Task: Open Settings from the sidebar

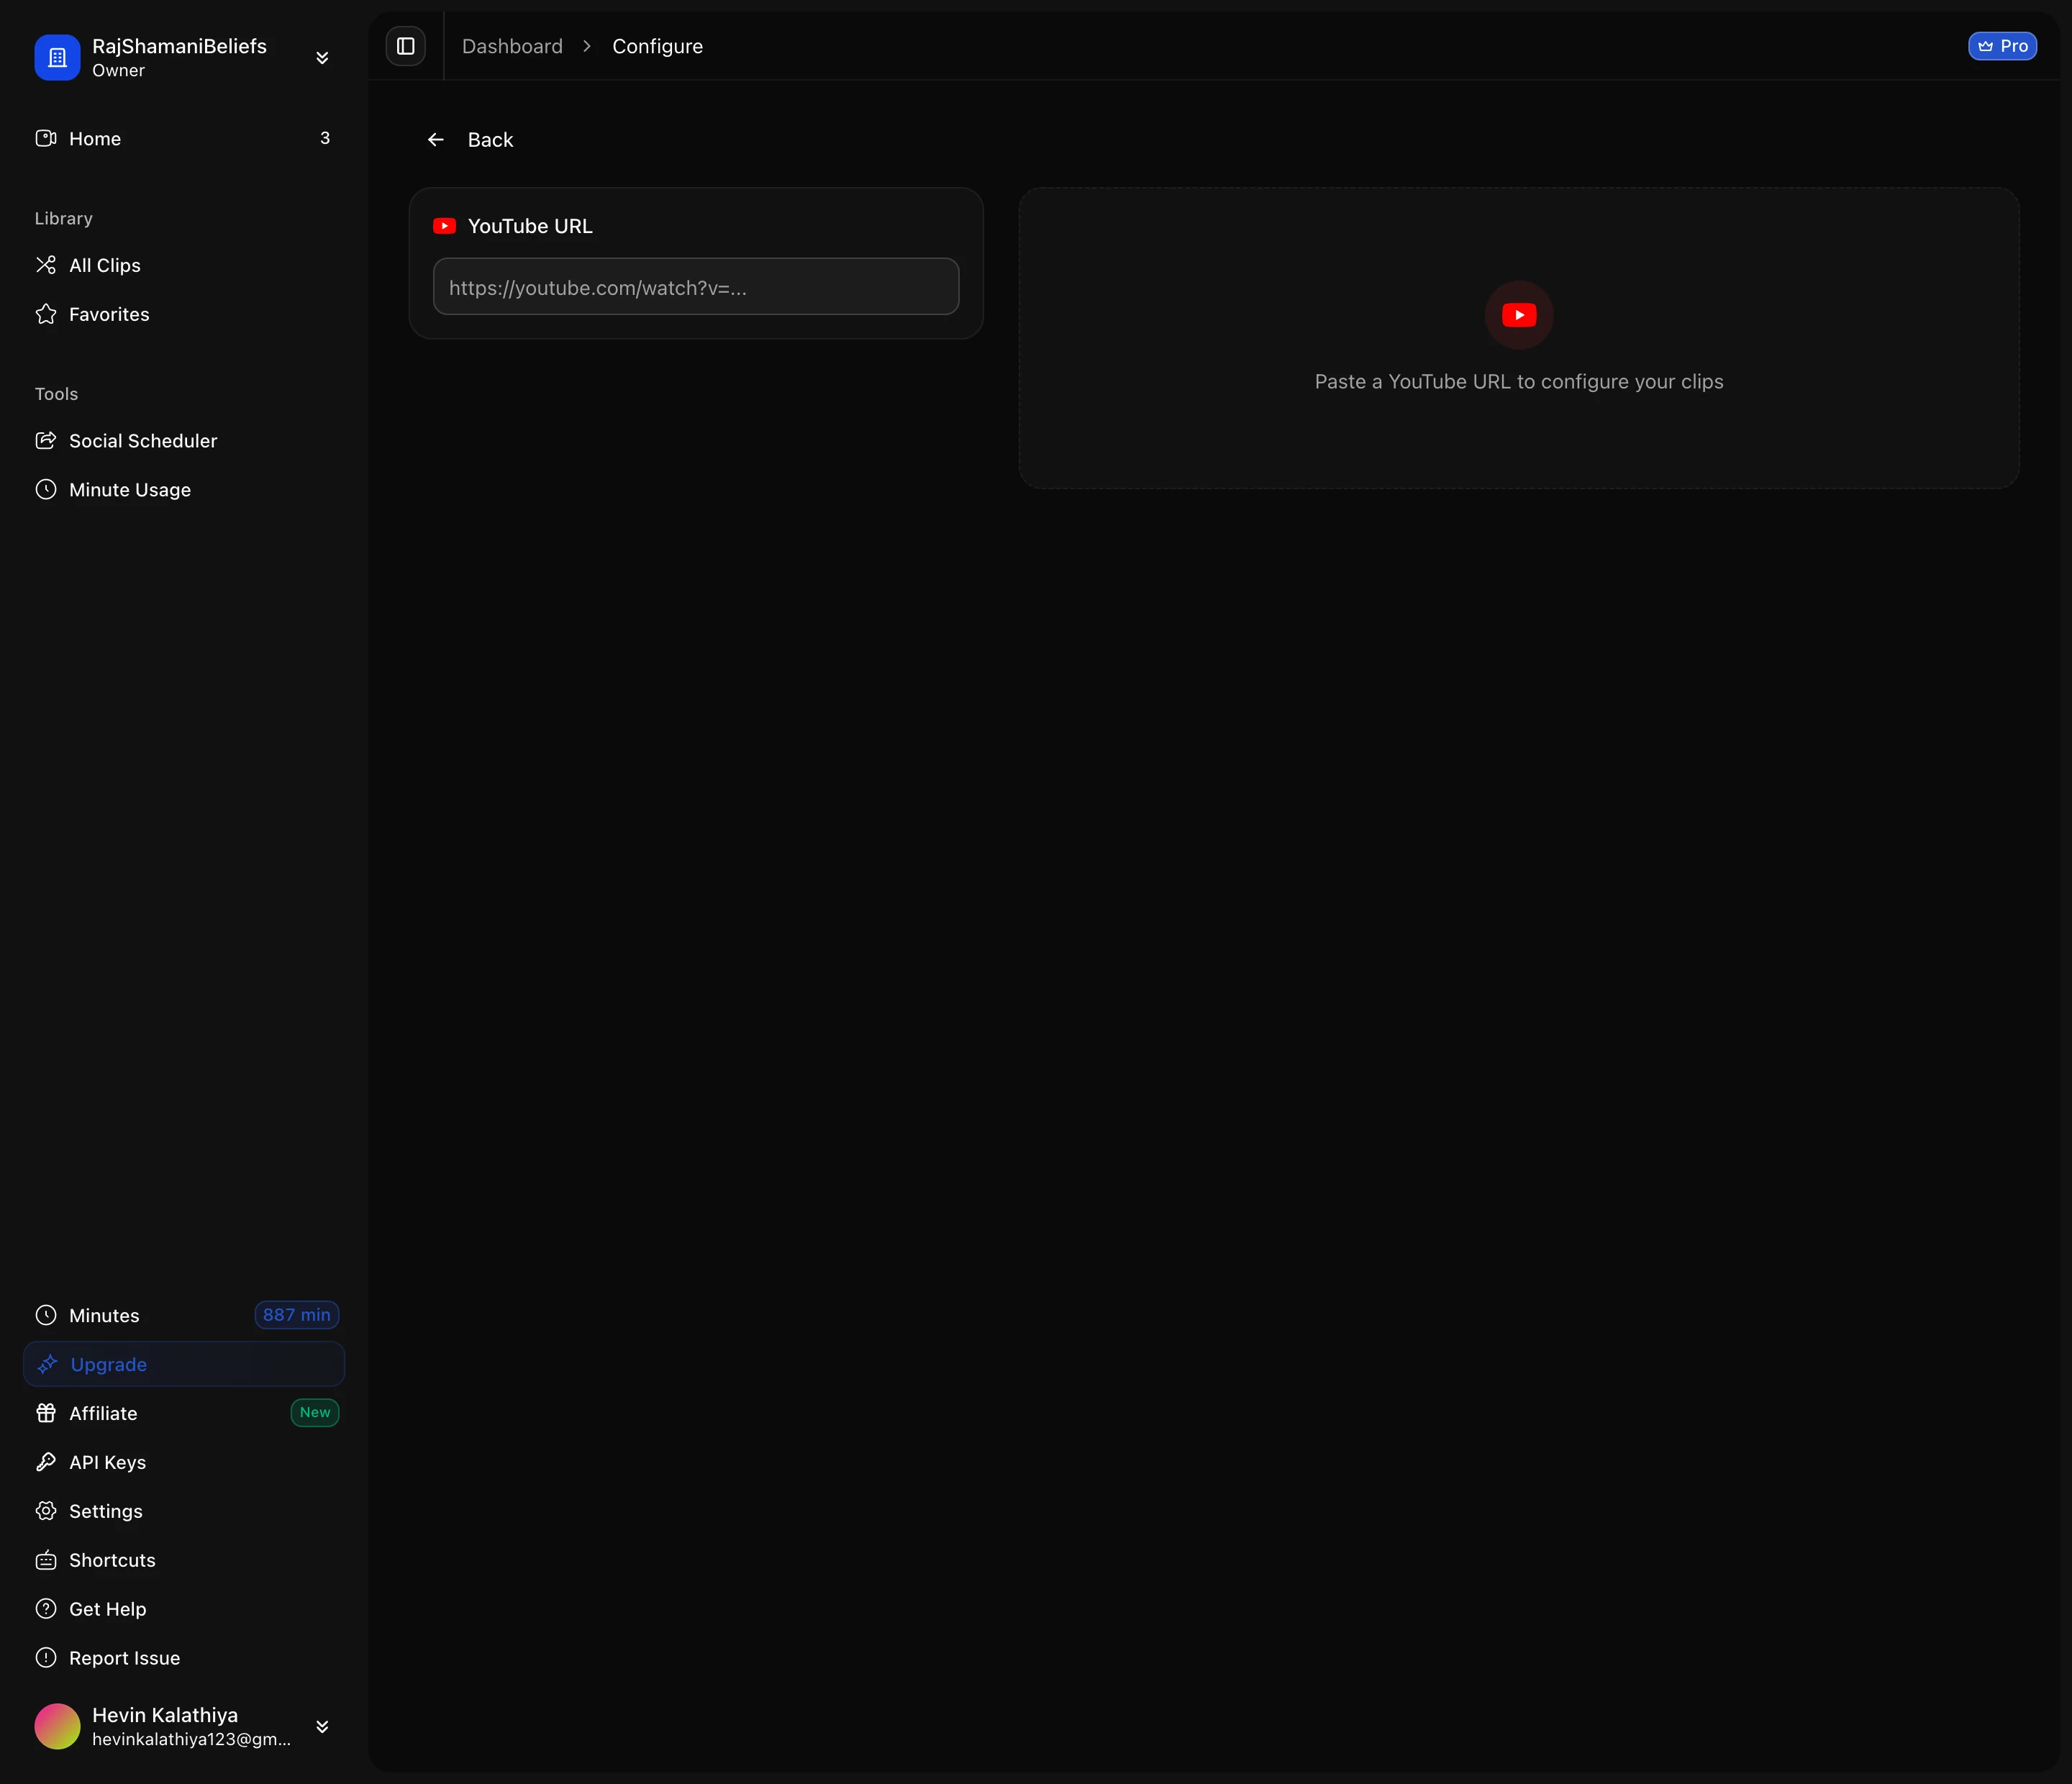Action: click(184, 1511)
